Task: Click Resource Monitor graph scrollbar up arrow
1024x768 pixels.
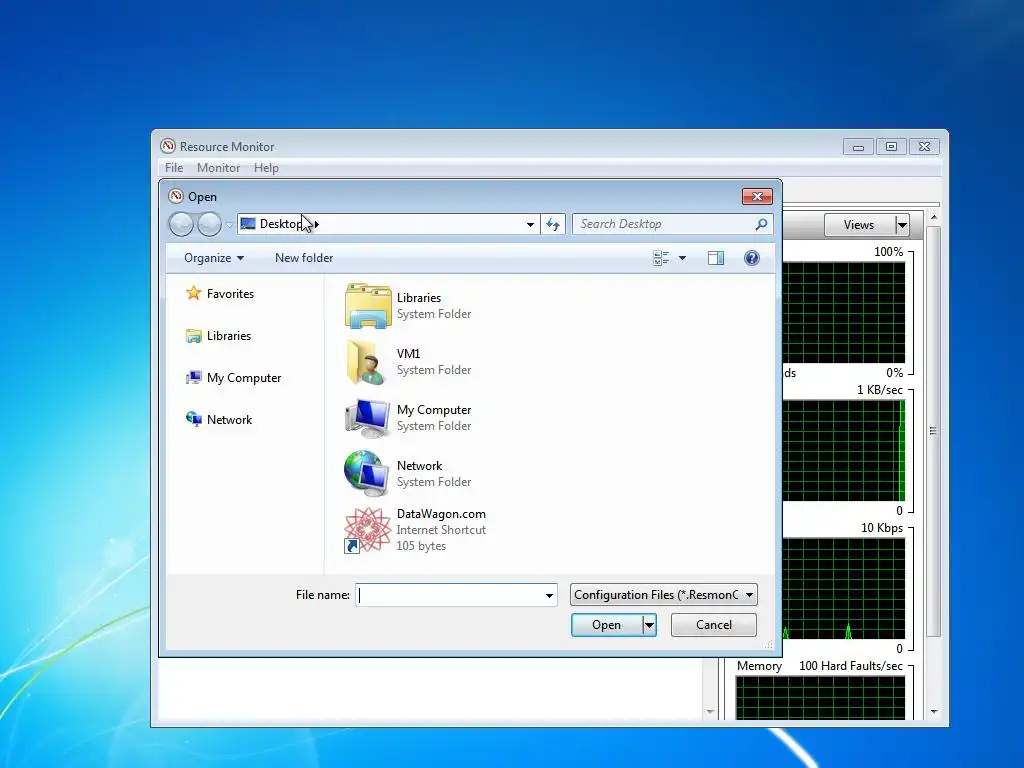Action: click(x=934, y=217)
